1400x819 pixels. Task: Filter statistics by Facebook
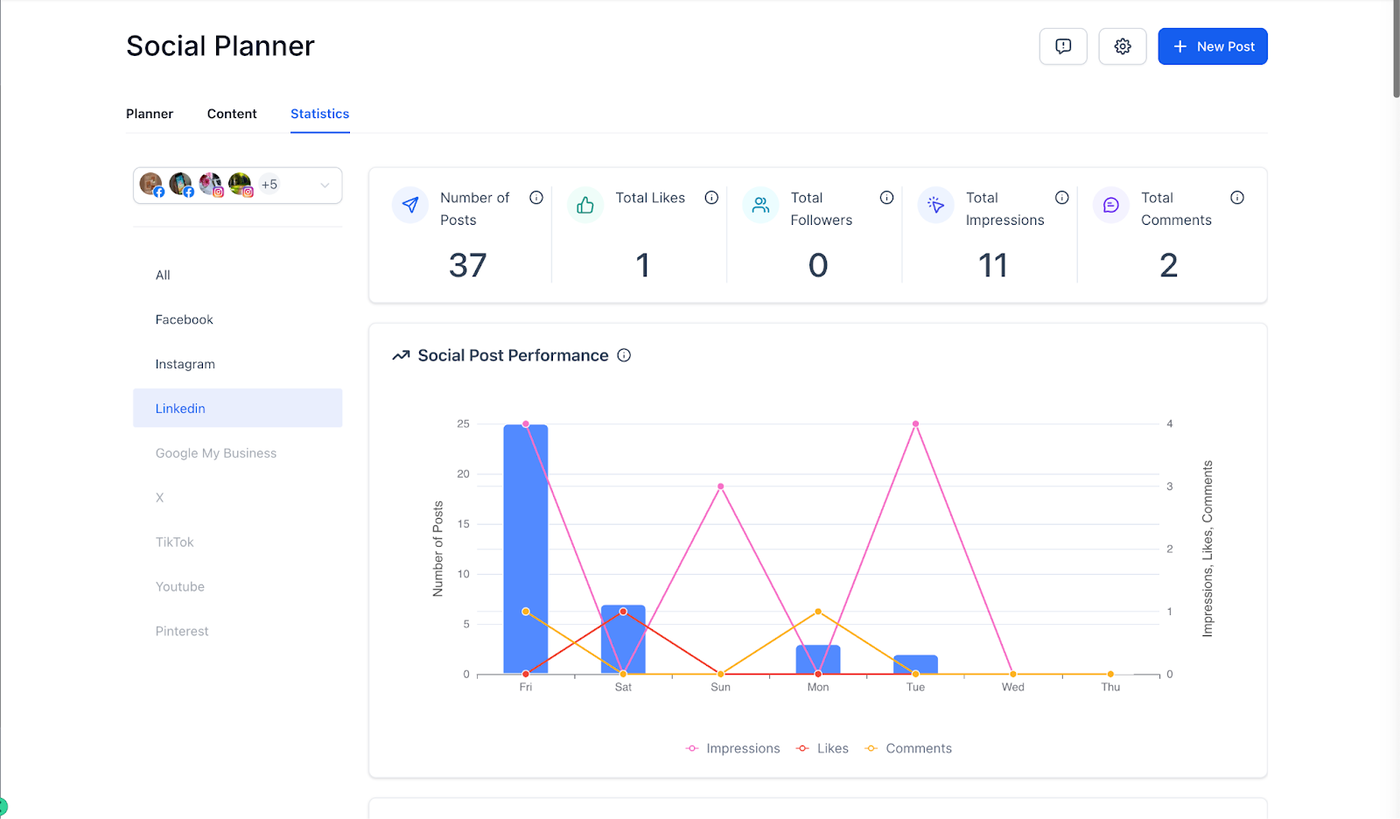pyautogui.click(x=184, y=320)
